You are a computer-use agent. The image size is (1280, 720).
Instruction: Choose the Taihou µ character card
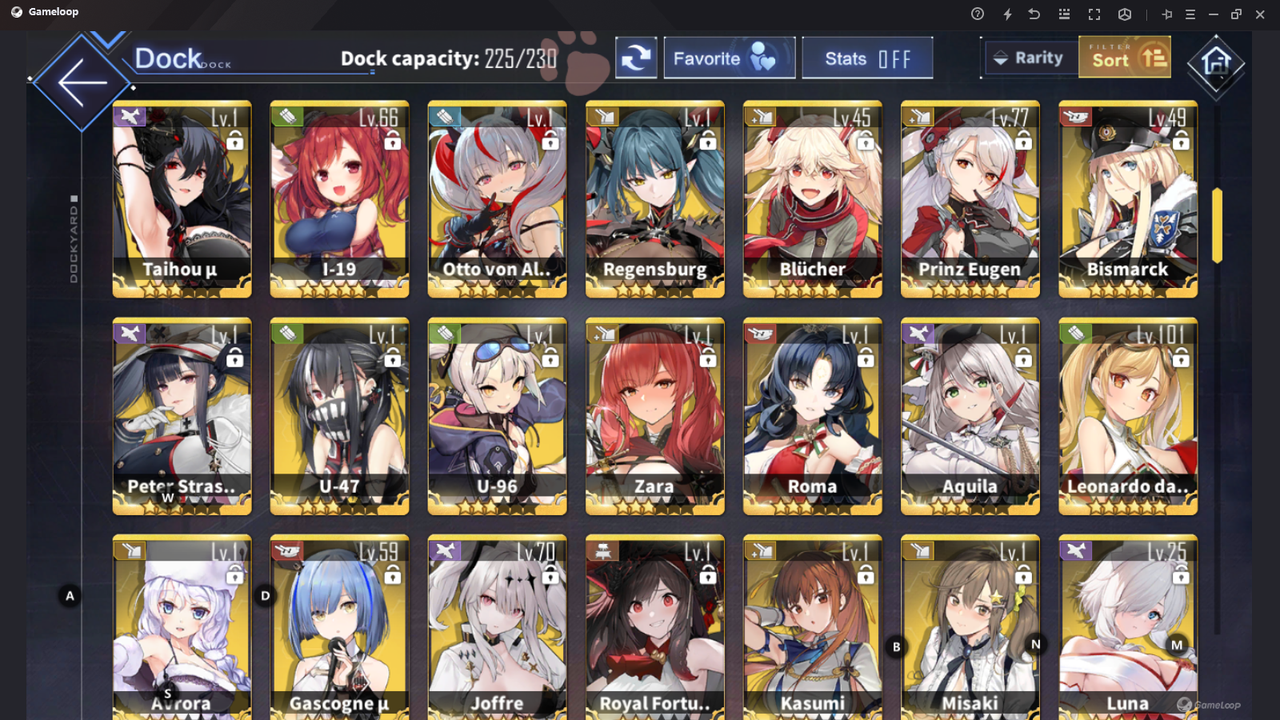tap(182, 199)
